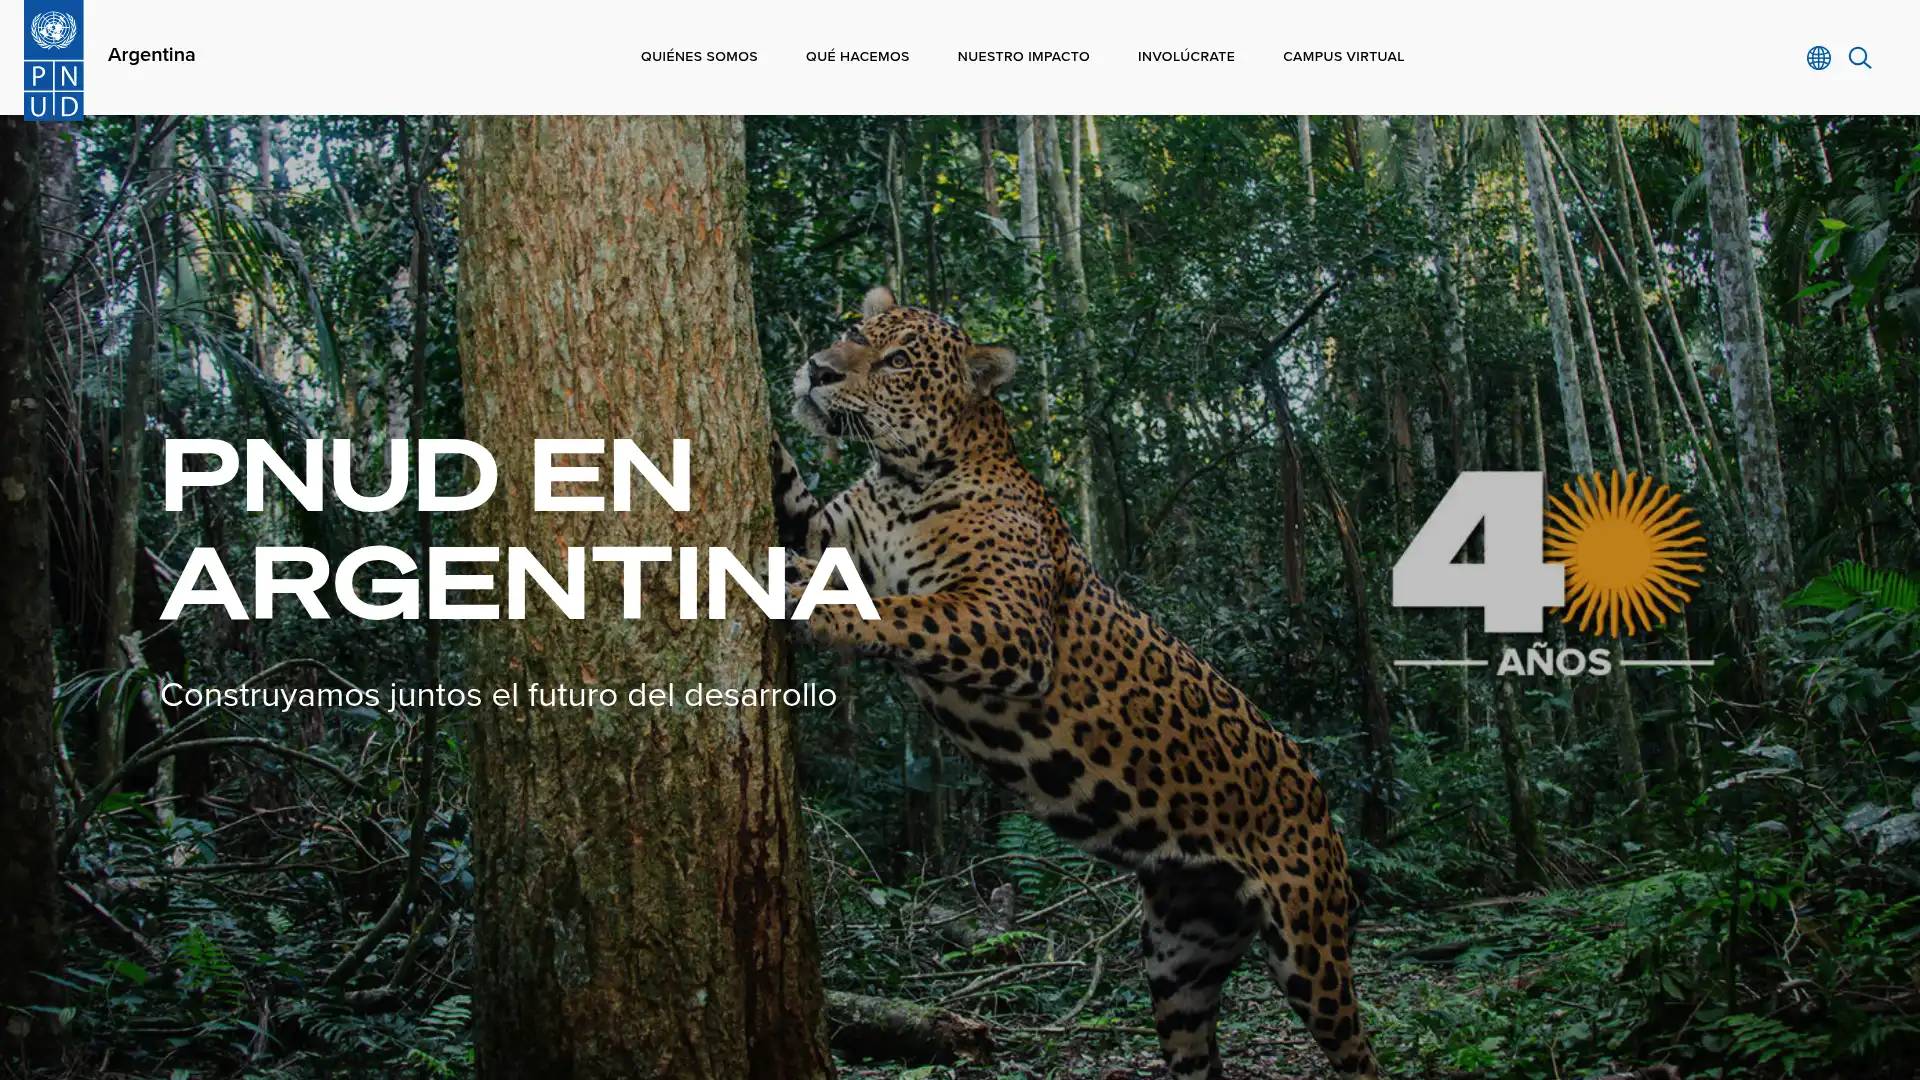Click the search magnifier icon
1920x1080 pixels.
pos(1859,58)
